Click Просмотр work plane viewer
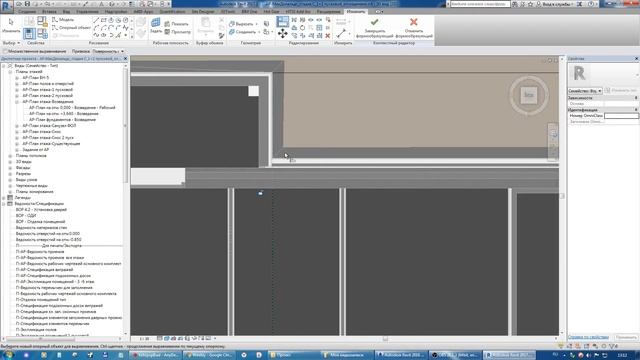 [178, 32]
